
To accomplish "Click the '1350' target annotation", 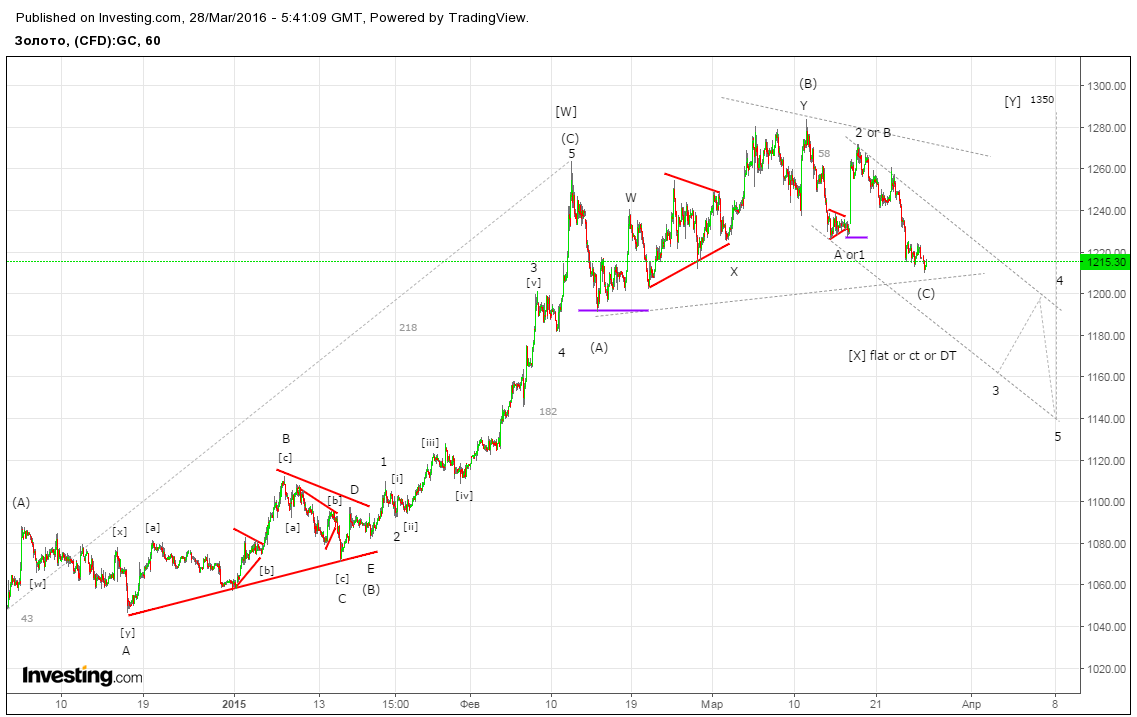I will (1042, 100).
